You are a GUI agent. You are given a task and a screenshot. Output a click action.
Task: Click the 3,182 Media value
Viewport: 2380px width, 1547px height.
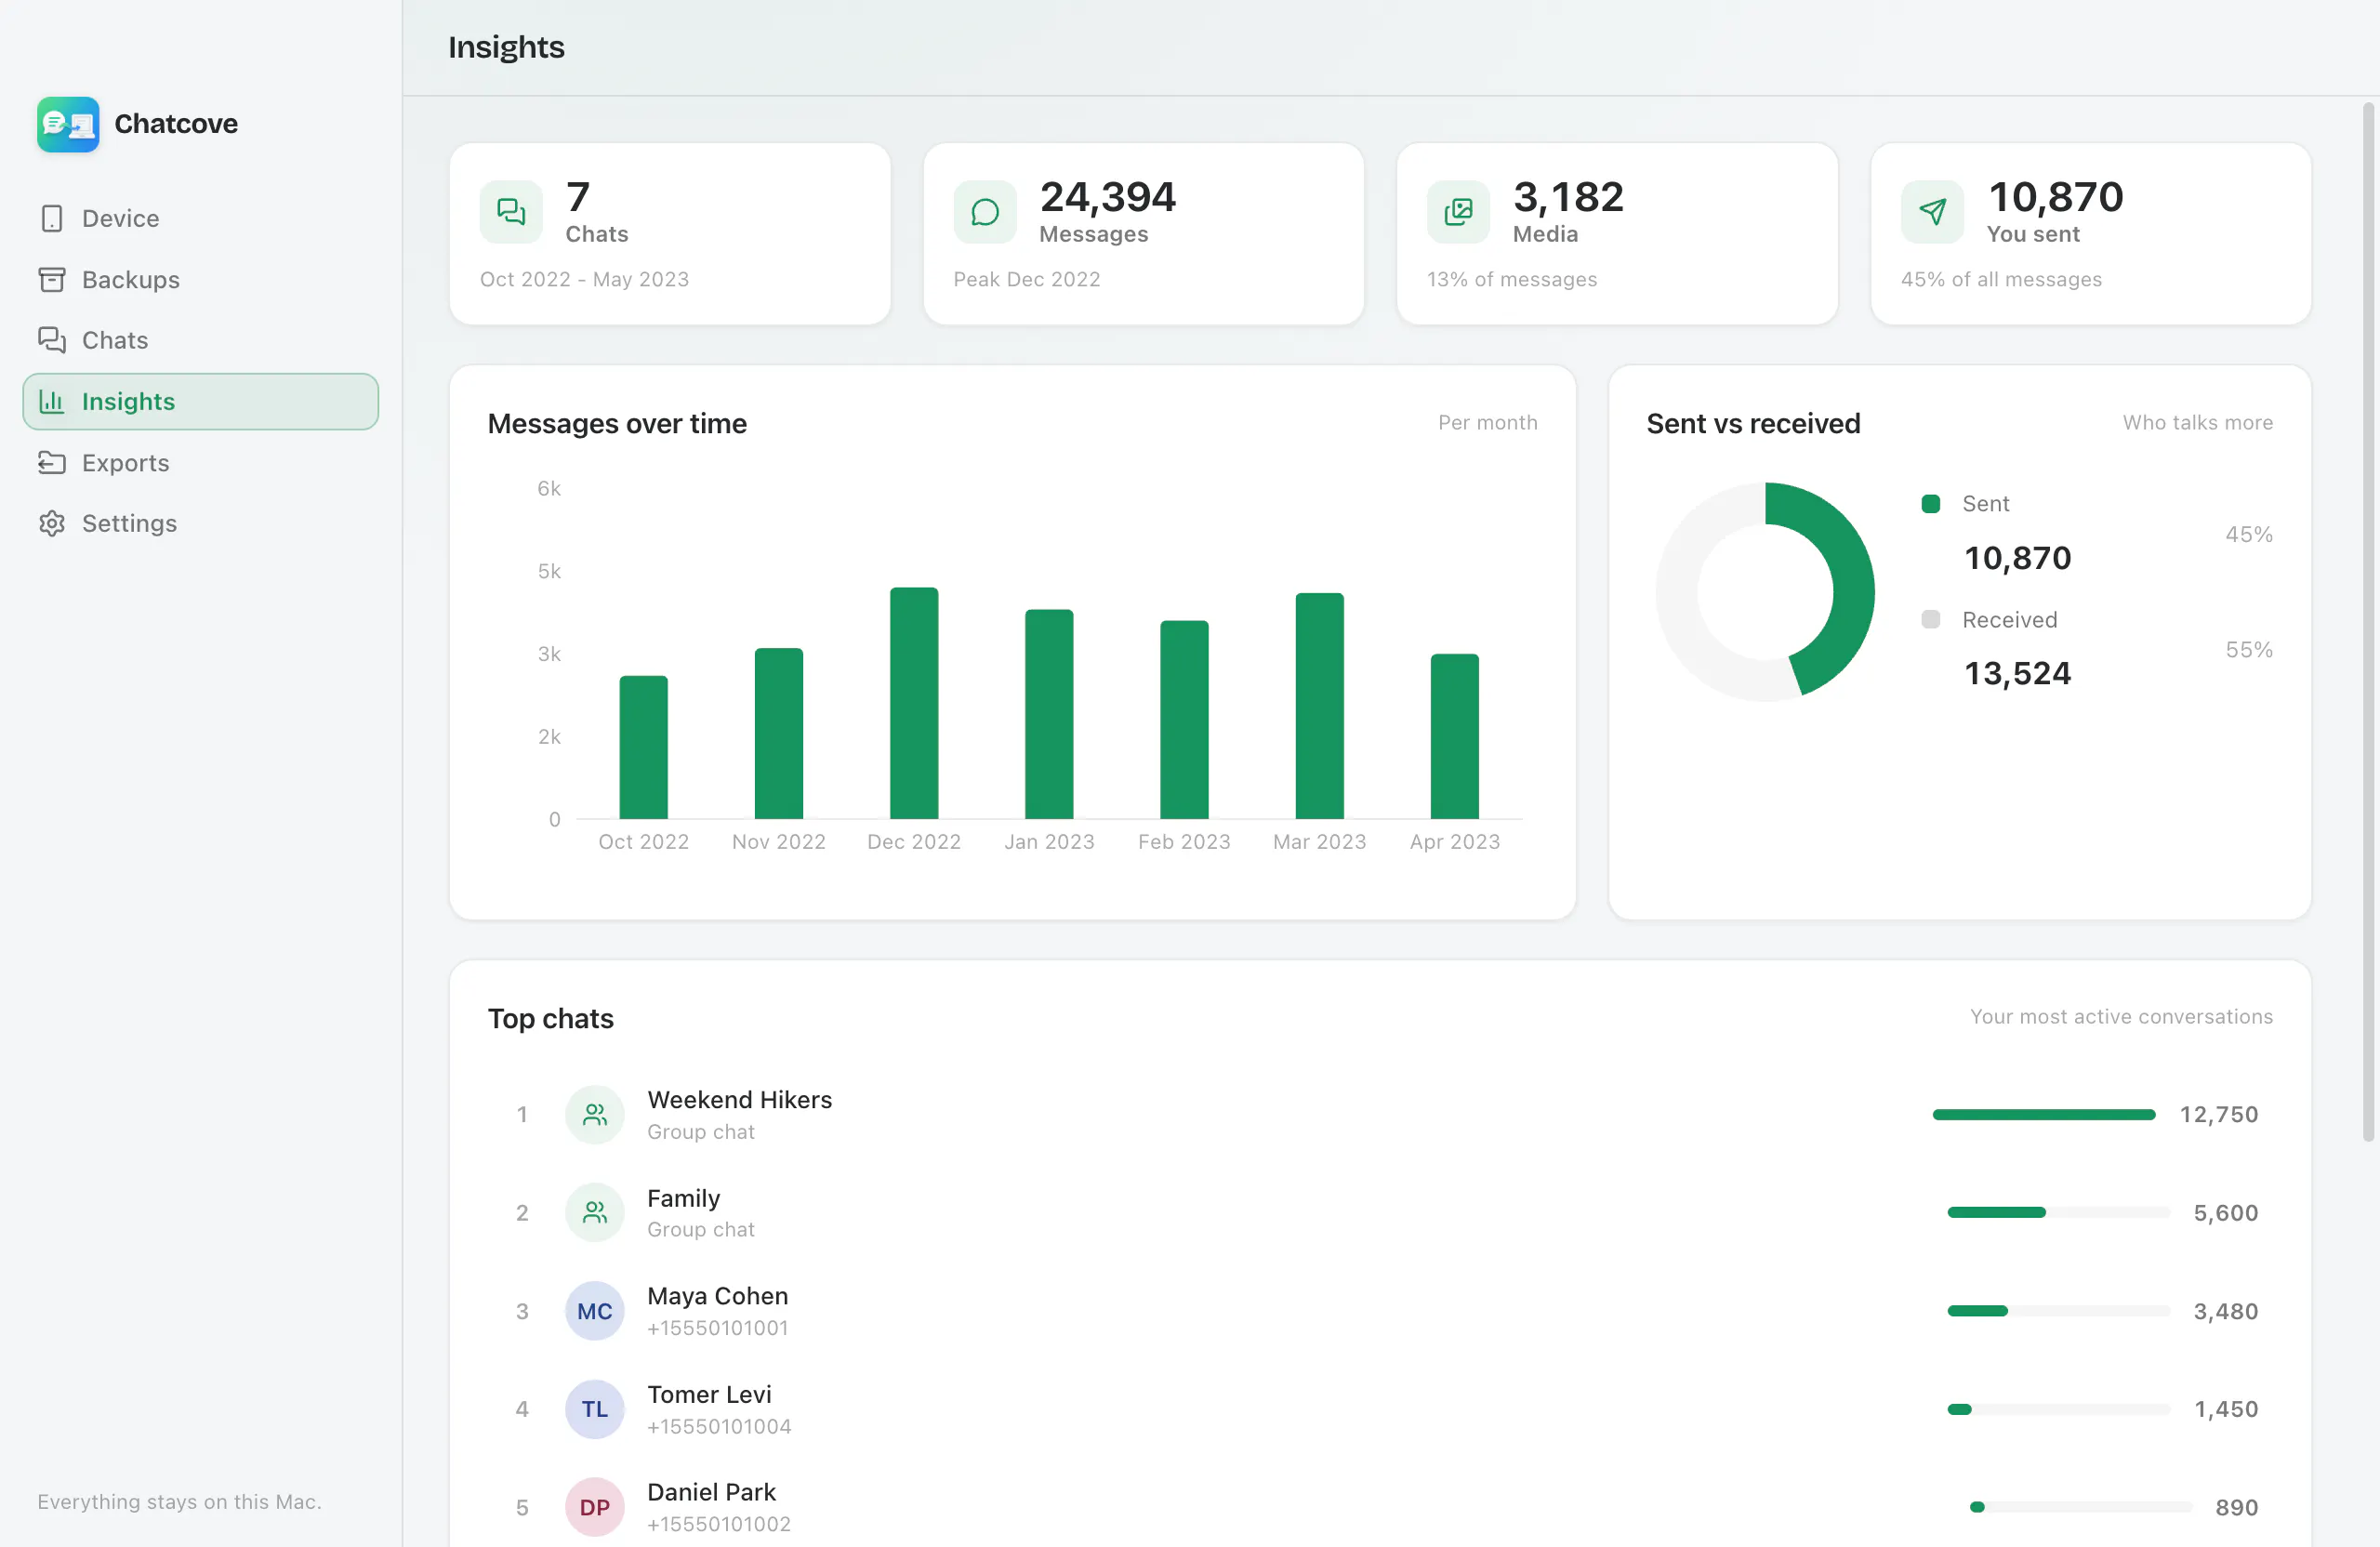[x=1569, y=197]
